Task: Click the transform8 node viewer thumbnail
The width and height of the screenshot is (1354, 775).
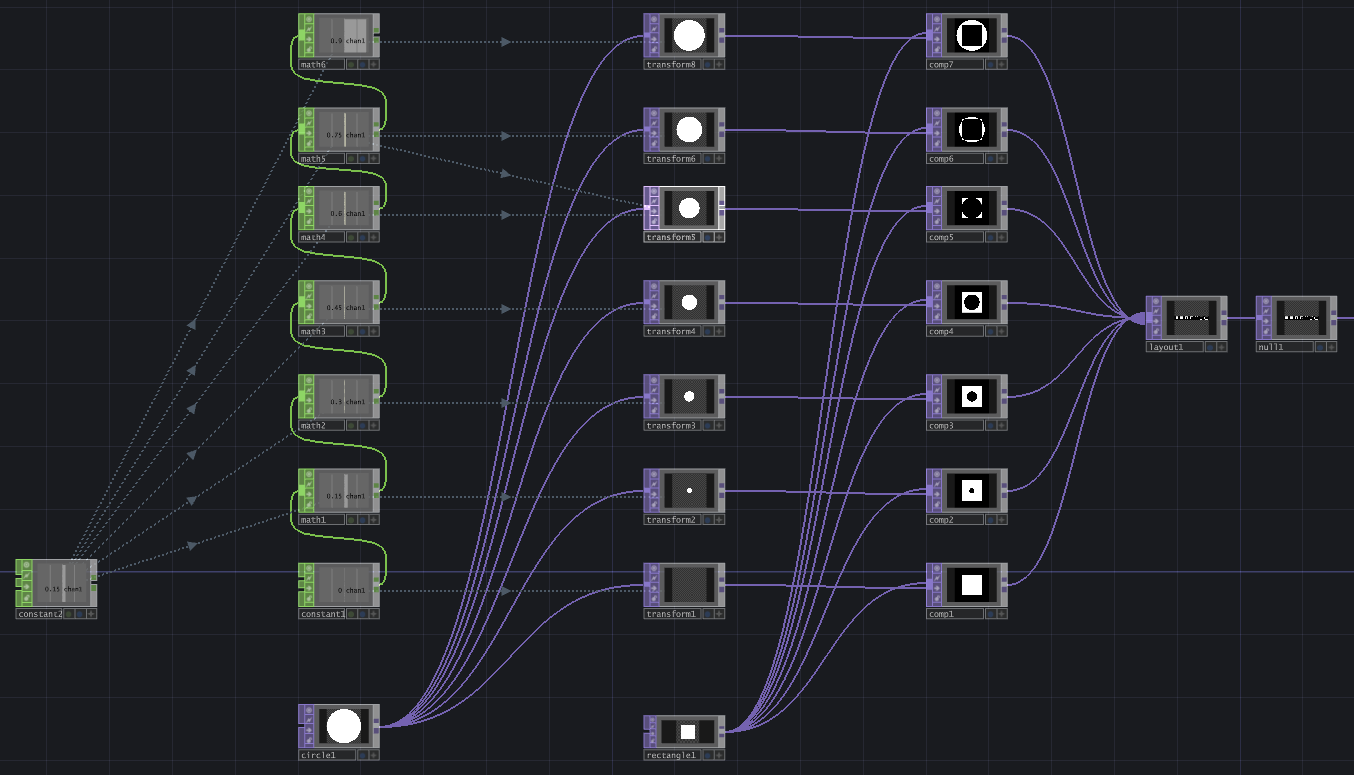Action: [x=690, y=36]
